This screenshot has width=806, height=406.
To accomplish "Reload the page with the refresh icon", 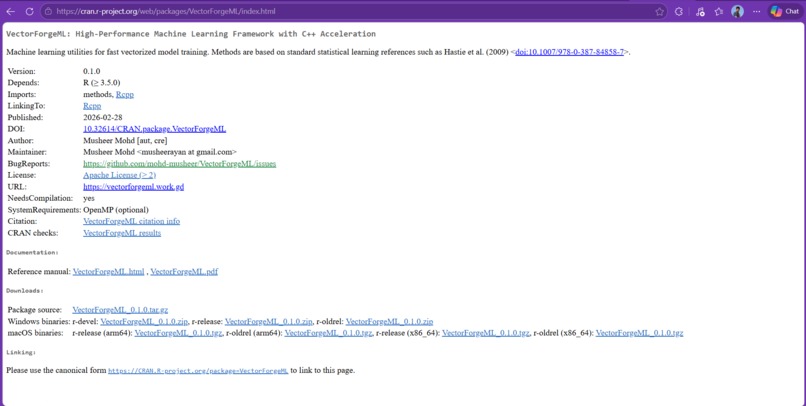I will tap(29, 11).
